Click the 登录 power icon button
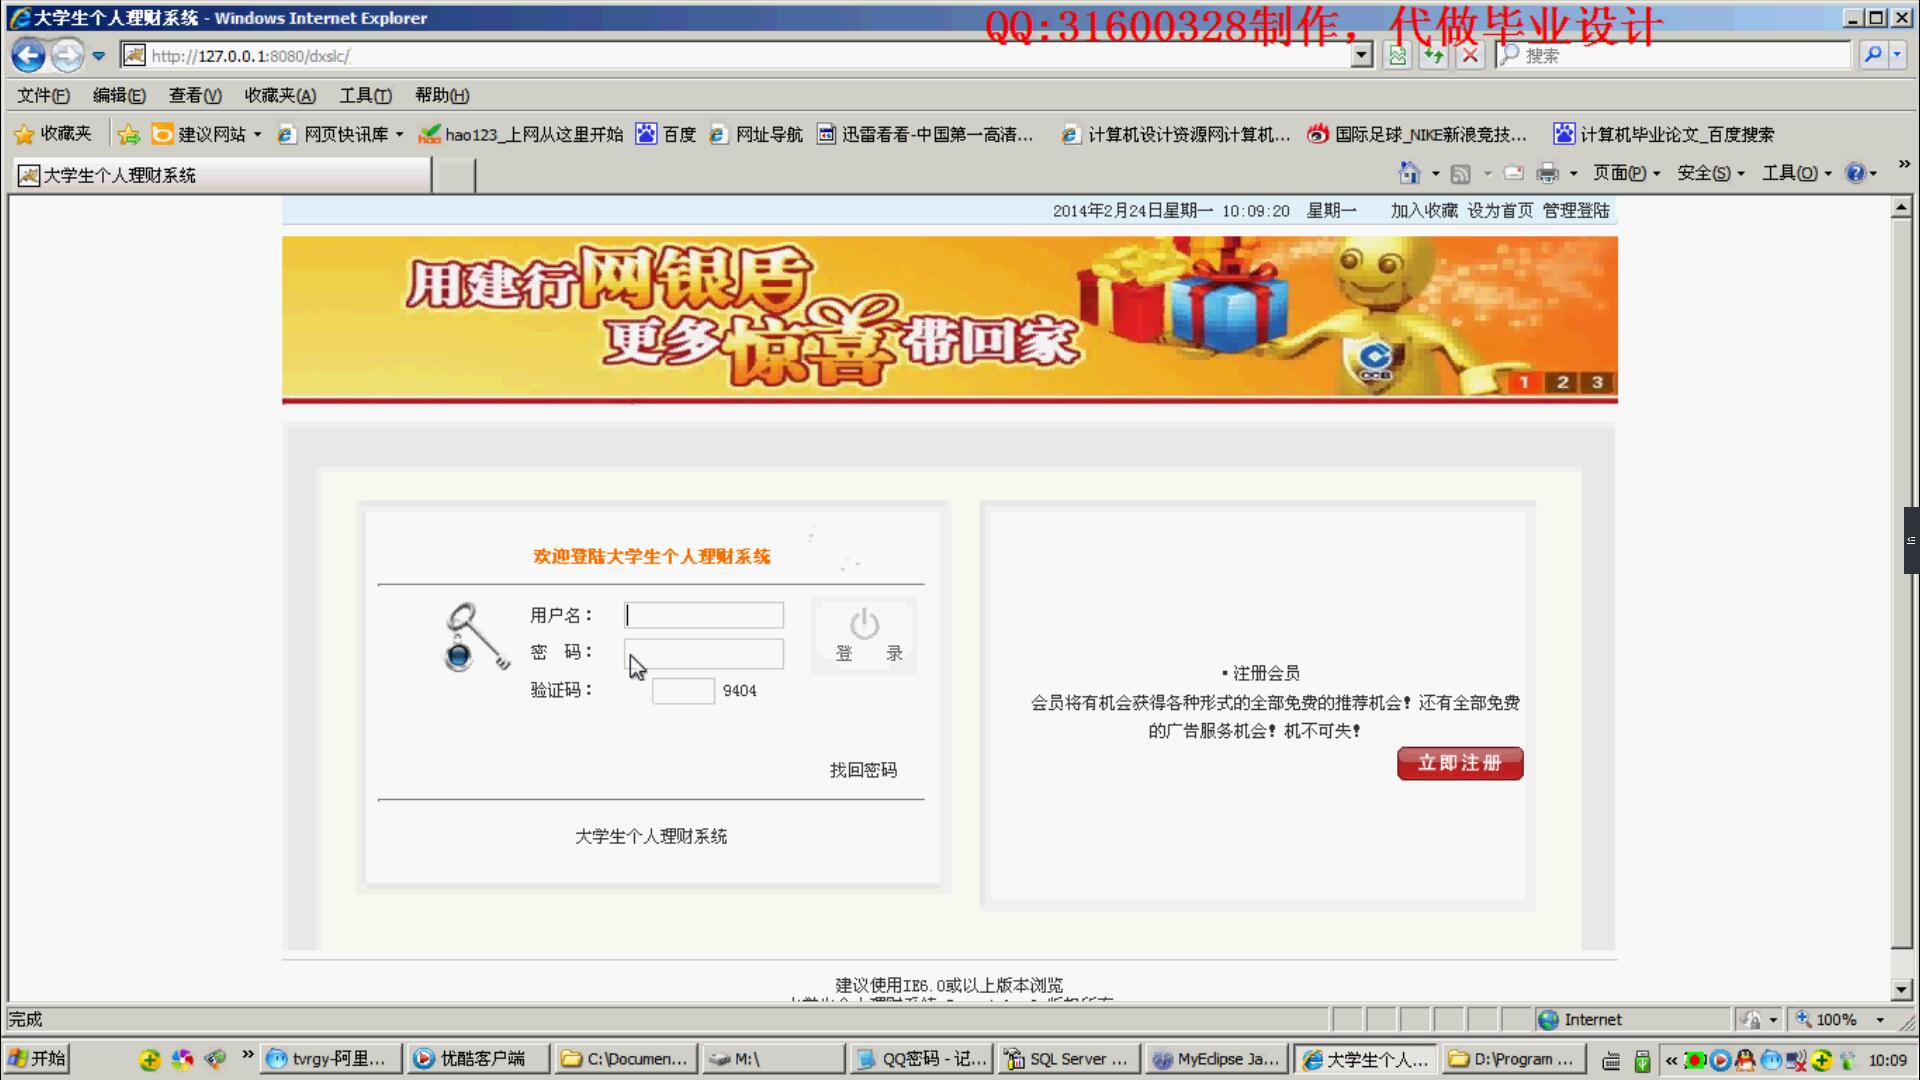The image size is (1920, 1080). click(x=864, y=635)
